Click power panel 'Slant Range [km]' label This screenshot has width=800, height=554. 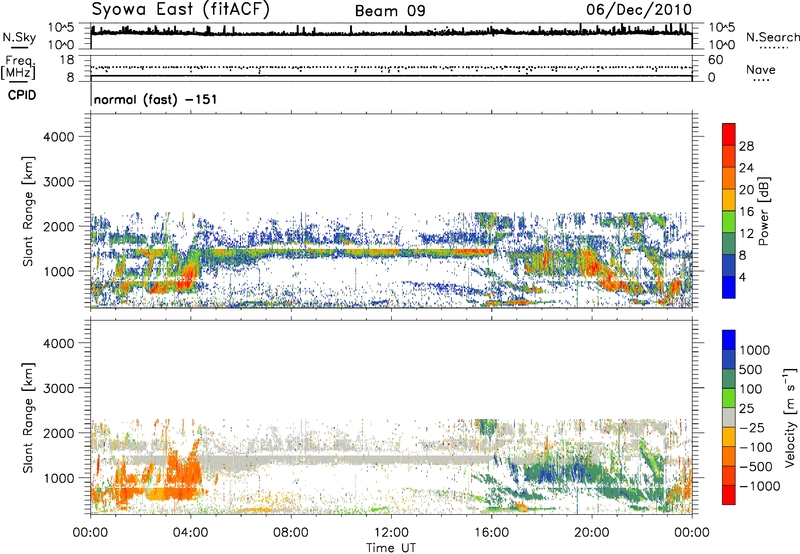tap(28, 211)
